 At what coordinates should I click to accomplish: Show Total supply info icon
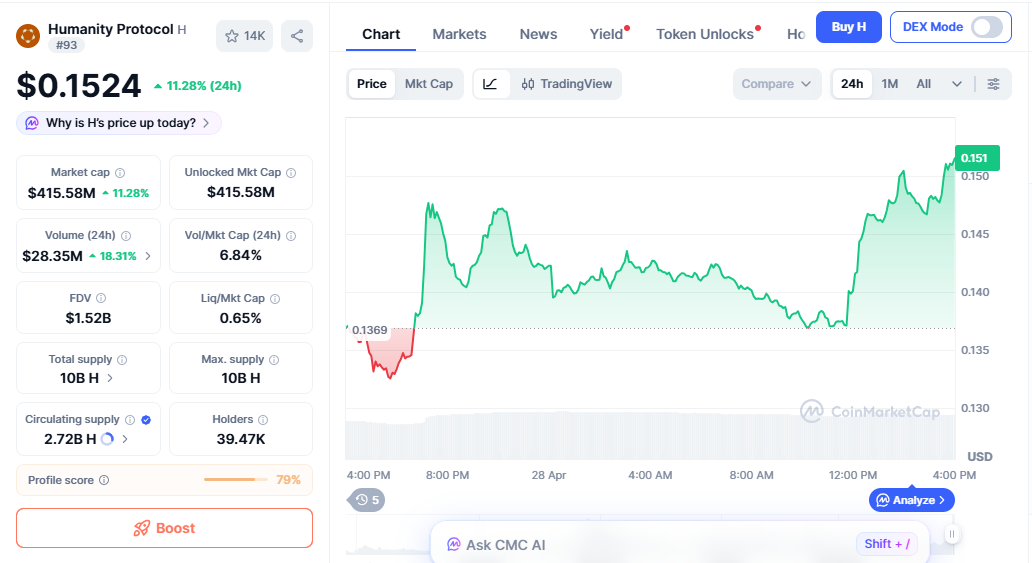pos(122,360)
